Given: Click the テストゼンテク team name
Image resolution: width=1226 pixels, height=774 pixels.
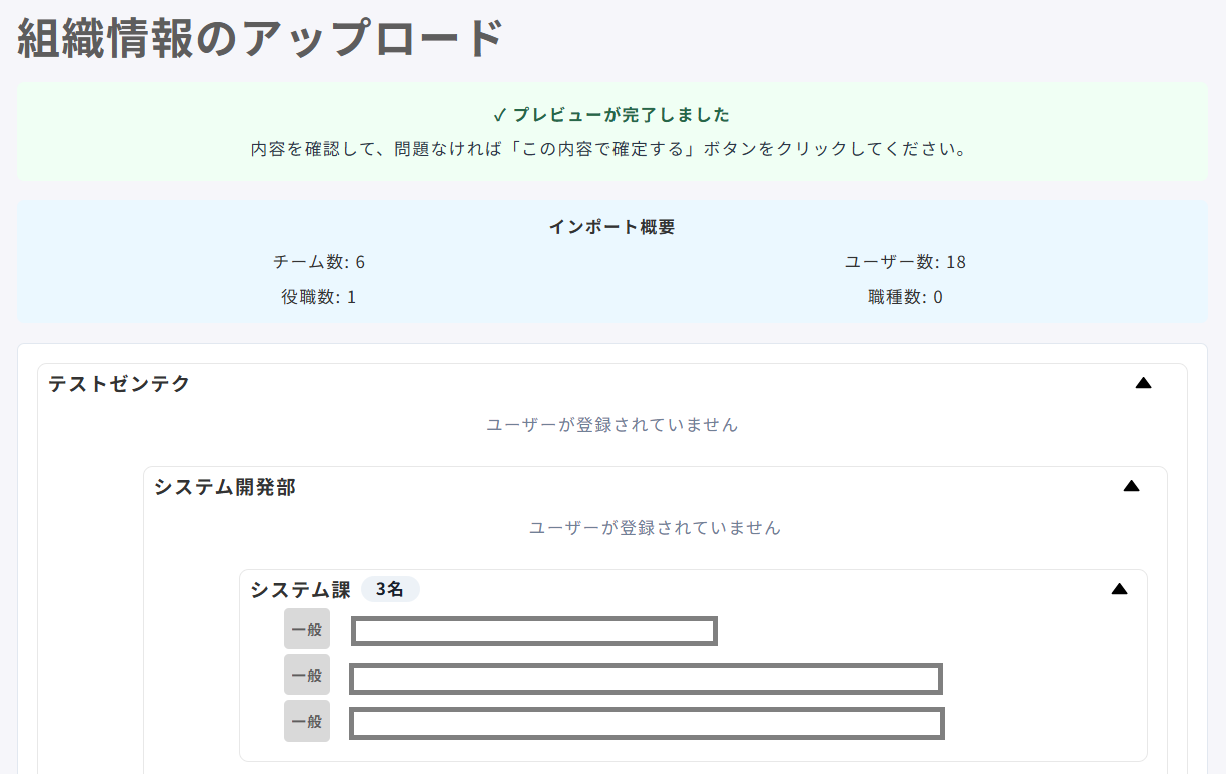Looking at the screenshot, I should point(119,383).
